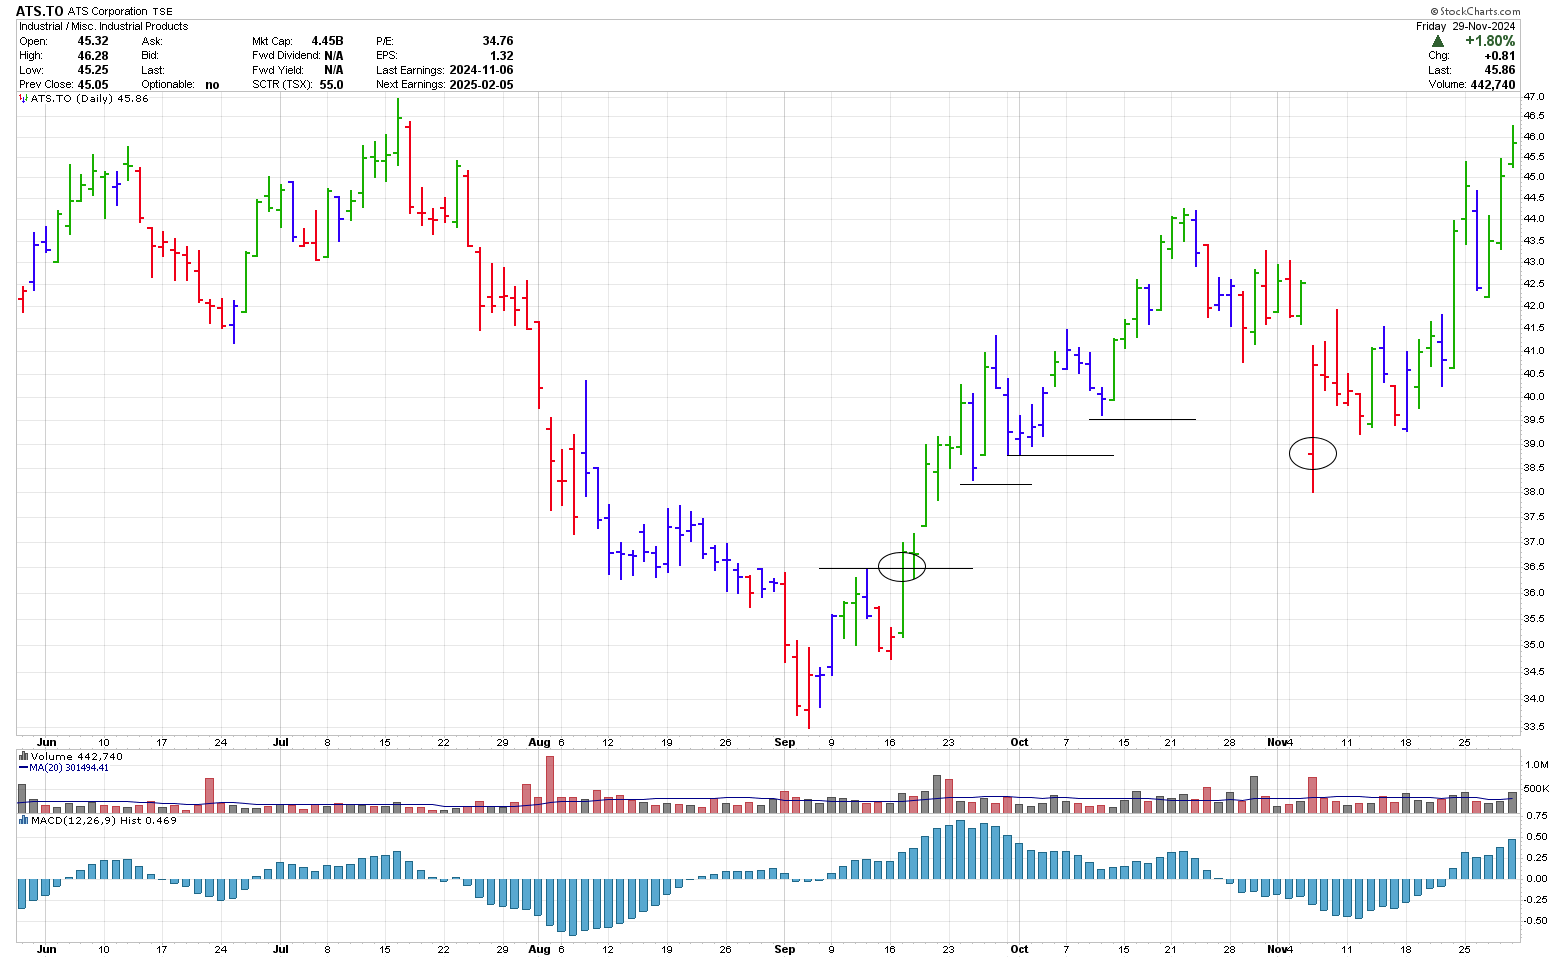Click the blue line marker before MA(20)

tap(24, 768)
